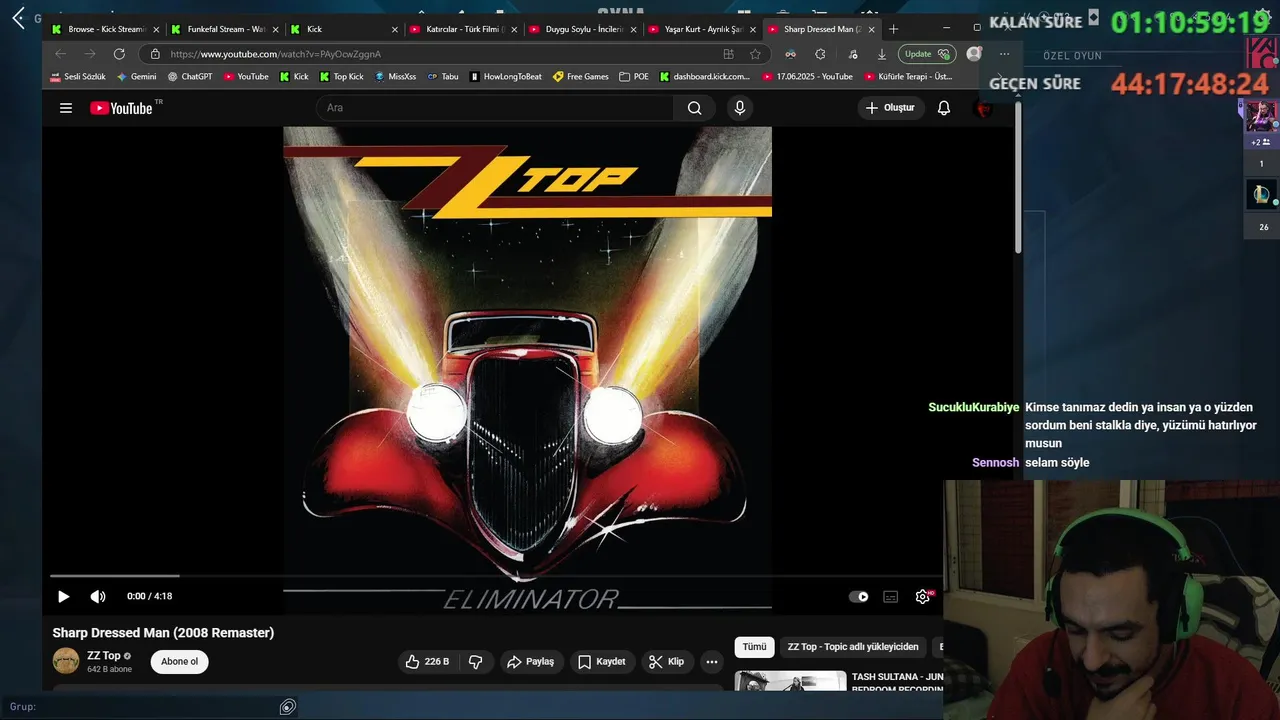Open more actions three-dot menu below video
This screenshot has height=720, width=1280.
coord(712,662)
